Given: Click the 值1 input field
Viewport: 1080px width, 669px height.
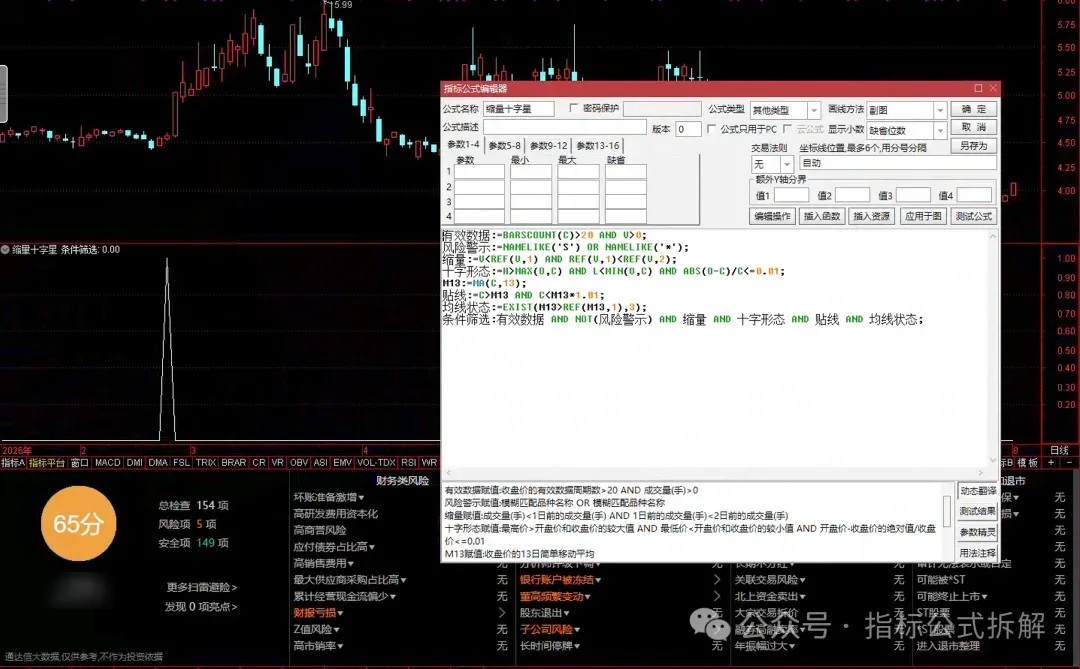Looking at the screenshot, I should pos(791,195).
